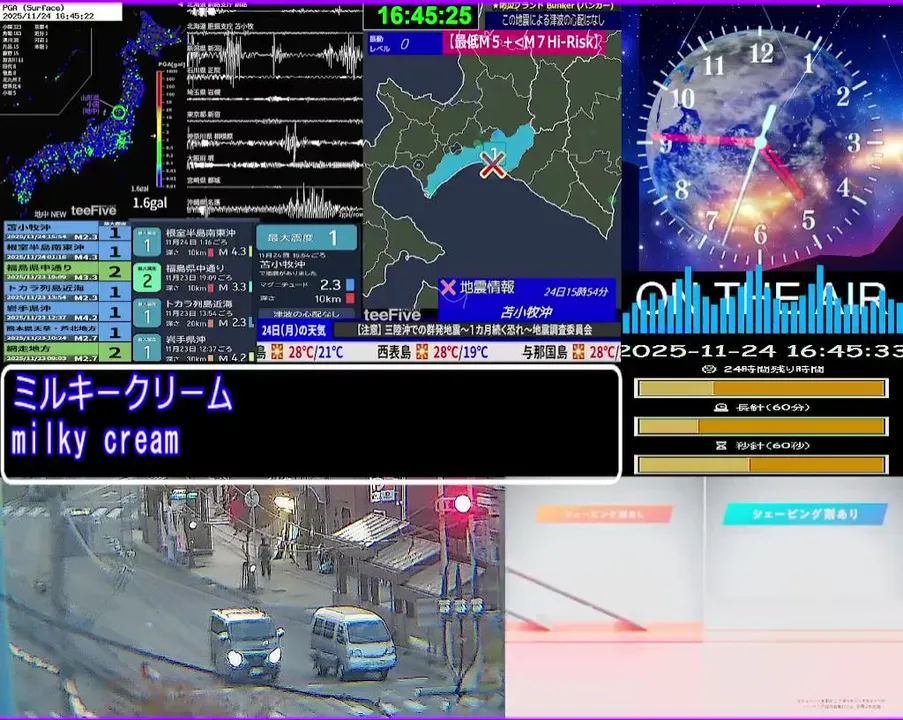Click the sun icon next to 与那国島 weather
Screen dimensions: 903x720
[578, 351]
